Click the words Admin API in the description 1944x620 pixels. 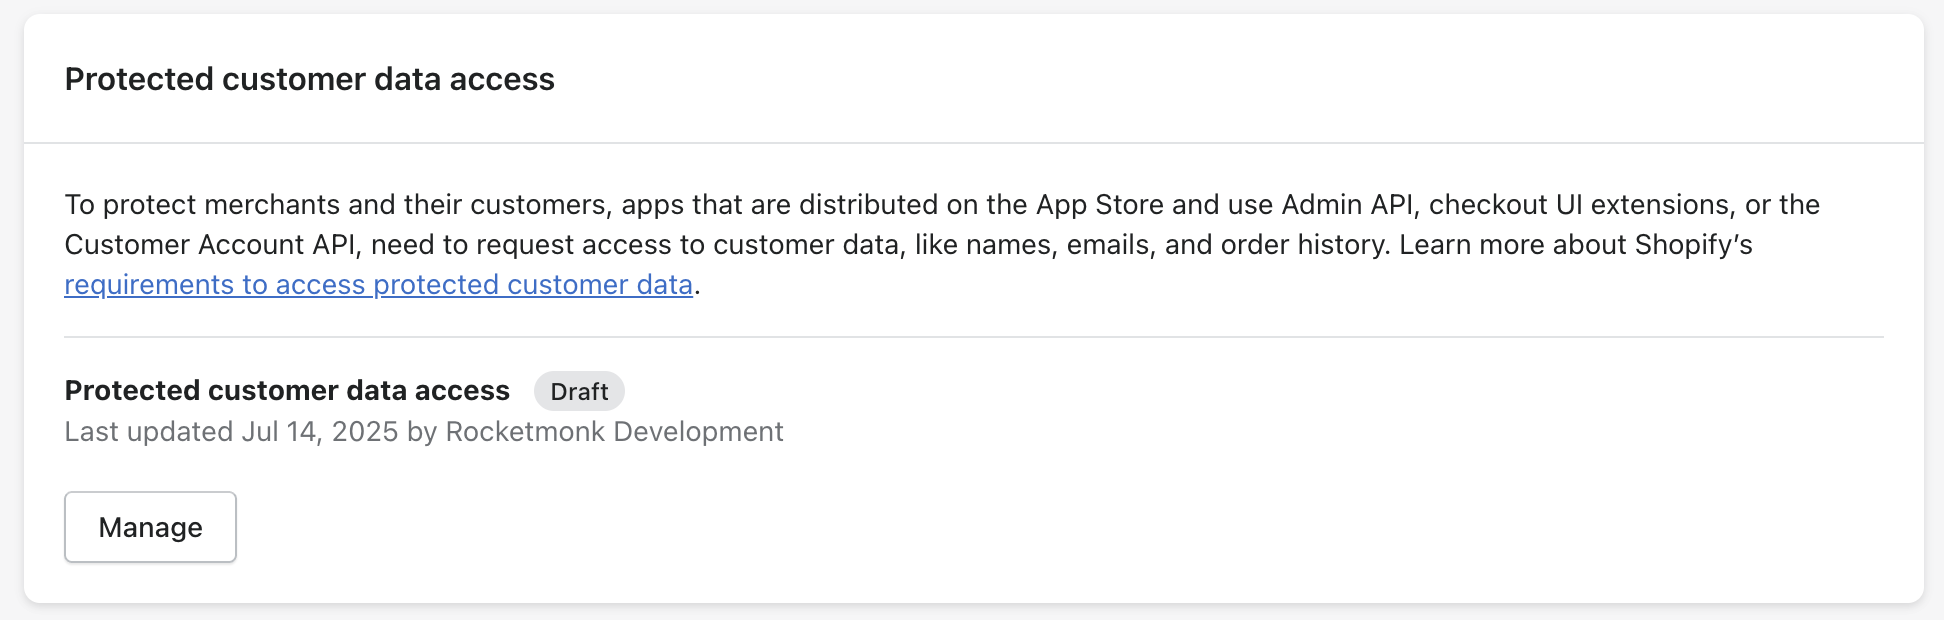pyautogui.click(x=1347, y=205)
